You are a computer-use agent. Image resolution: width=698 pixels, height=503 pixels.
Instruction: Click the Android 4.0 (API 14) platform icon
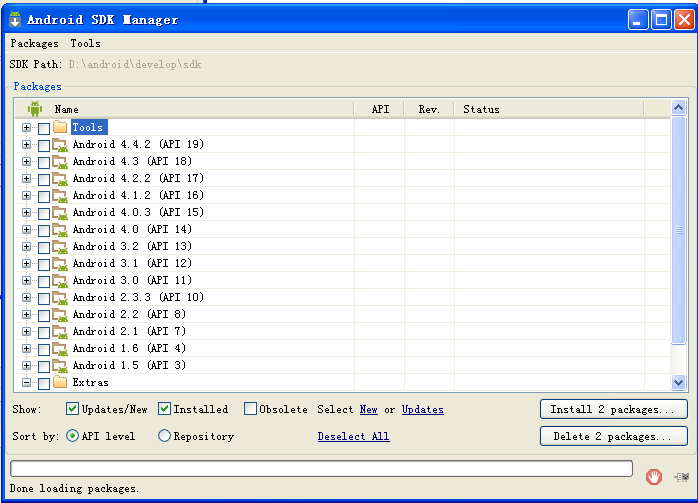(x=60, y=230)
